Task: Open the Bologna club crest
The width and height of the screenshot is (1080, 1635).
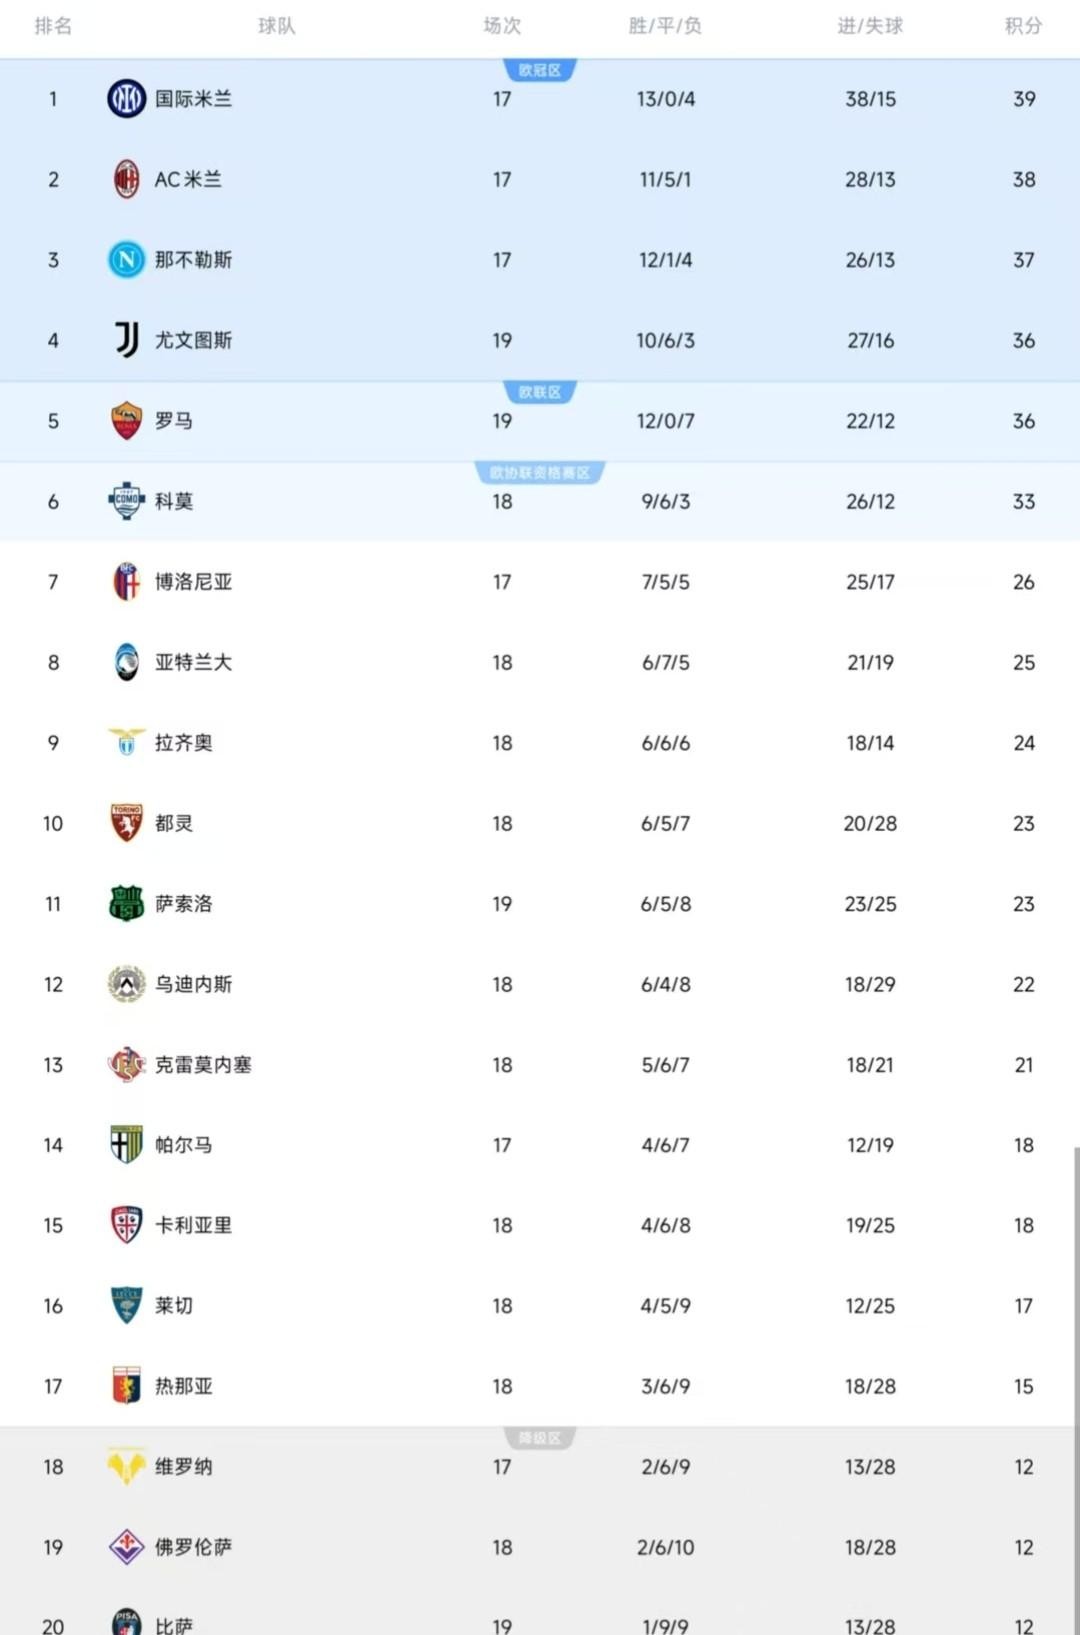Action: tap(126, 582)
